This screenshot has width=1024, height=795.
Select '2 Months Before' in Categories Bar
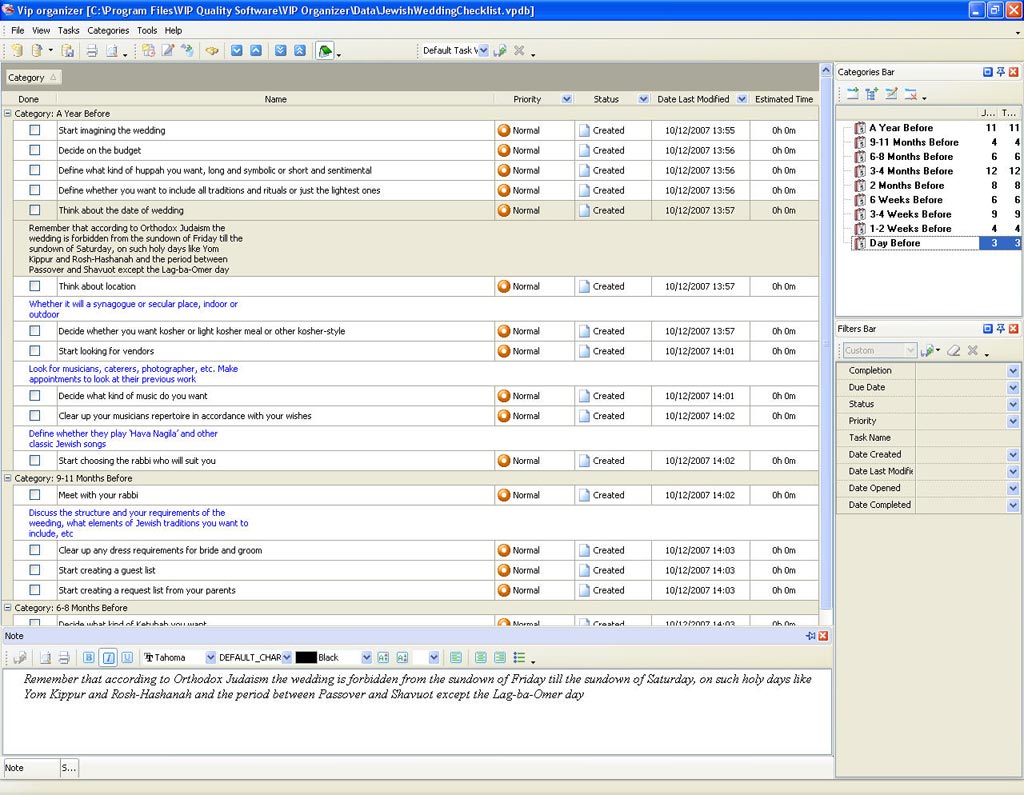[906, 185]
